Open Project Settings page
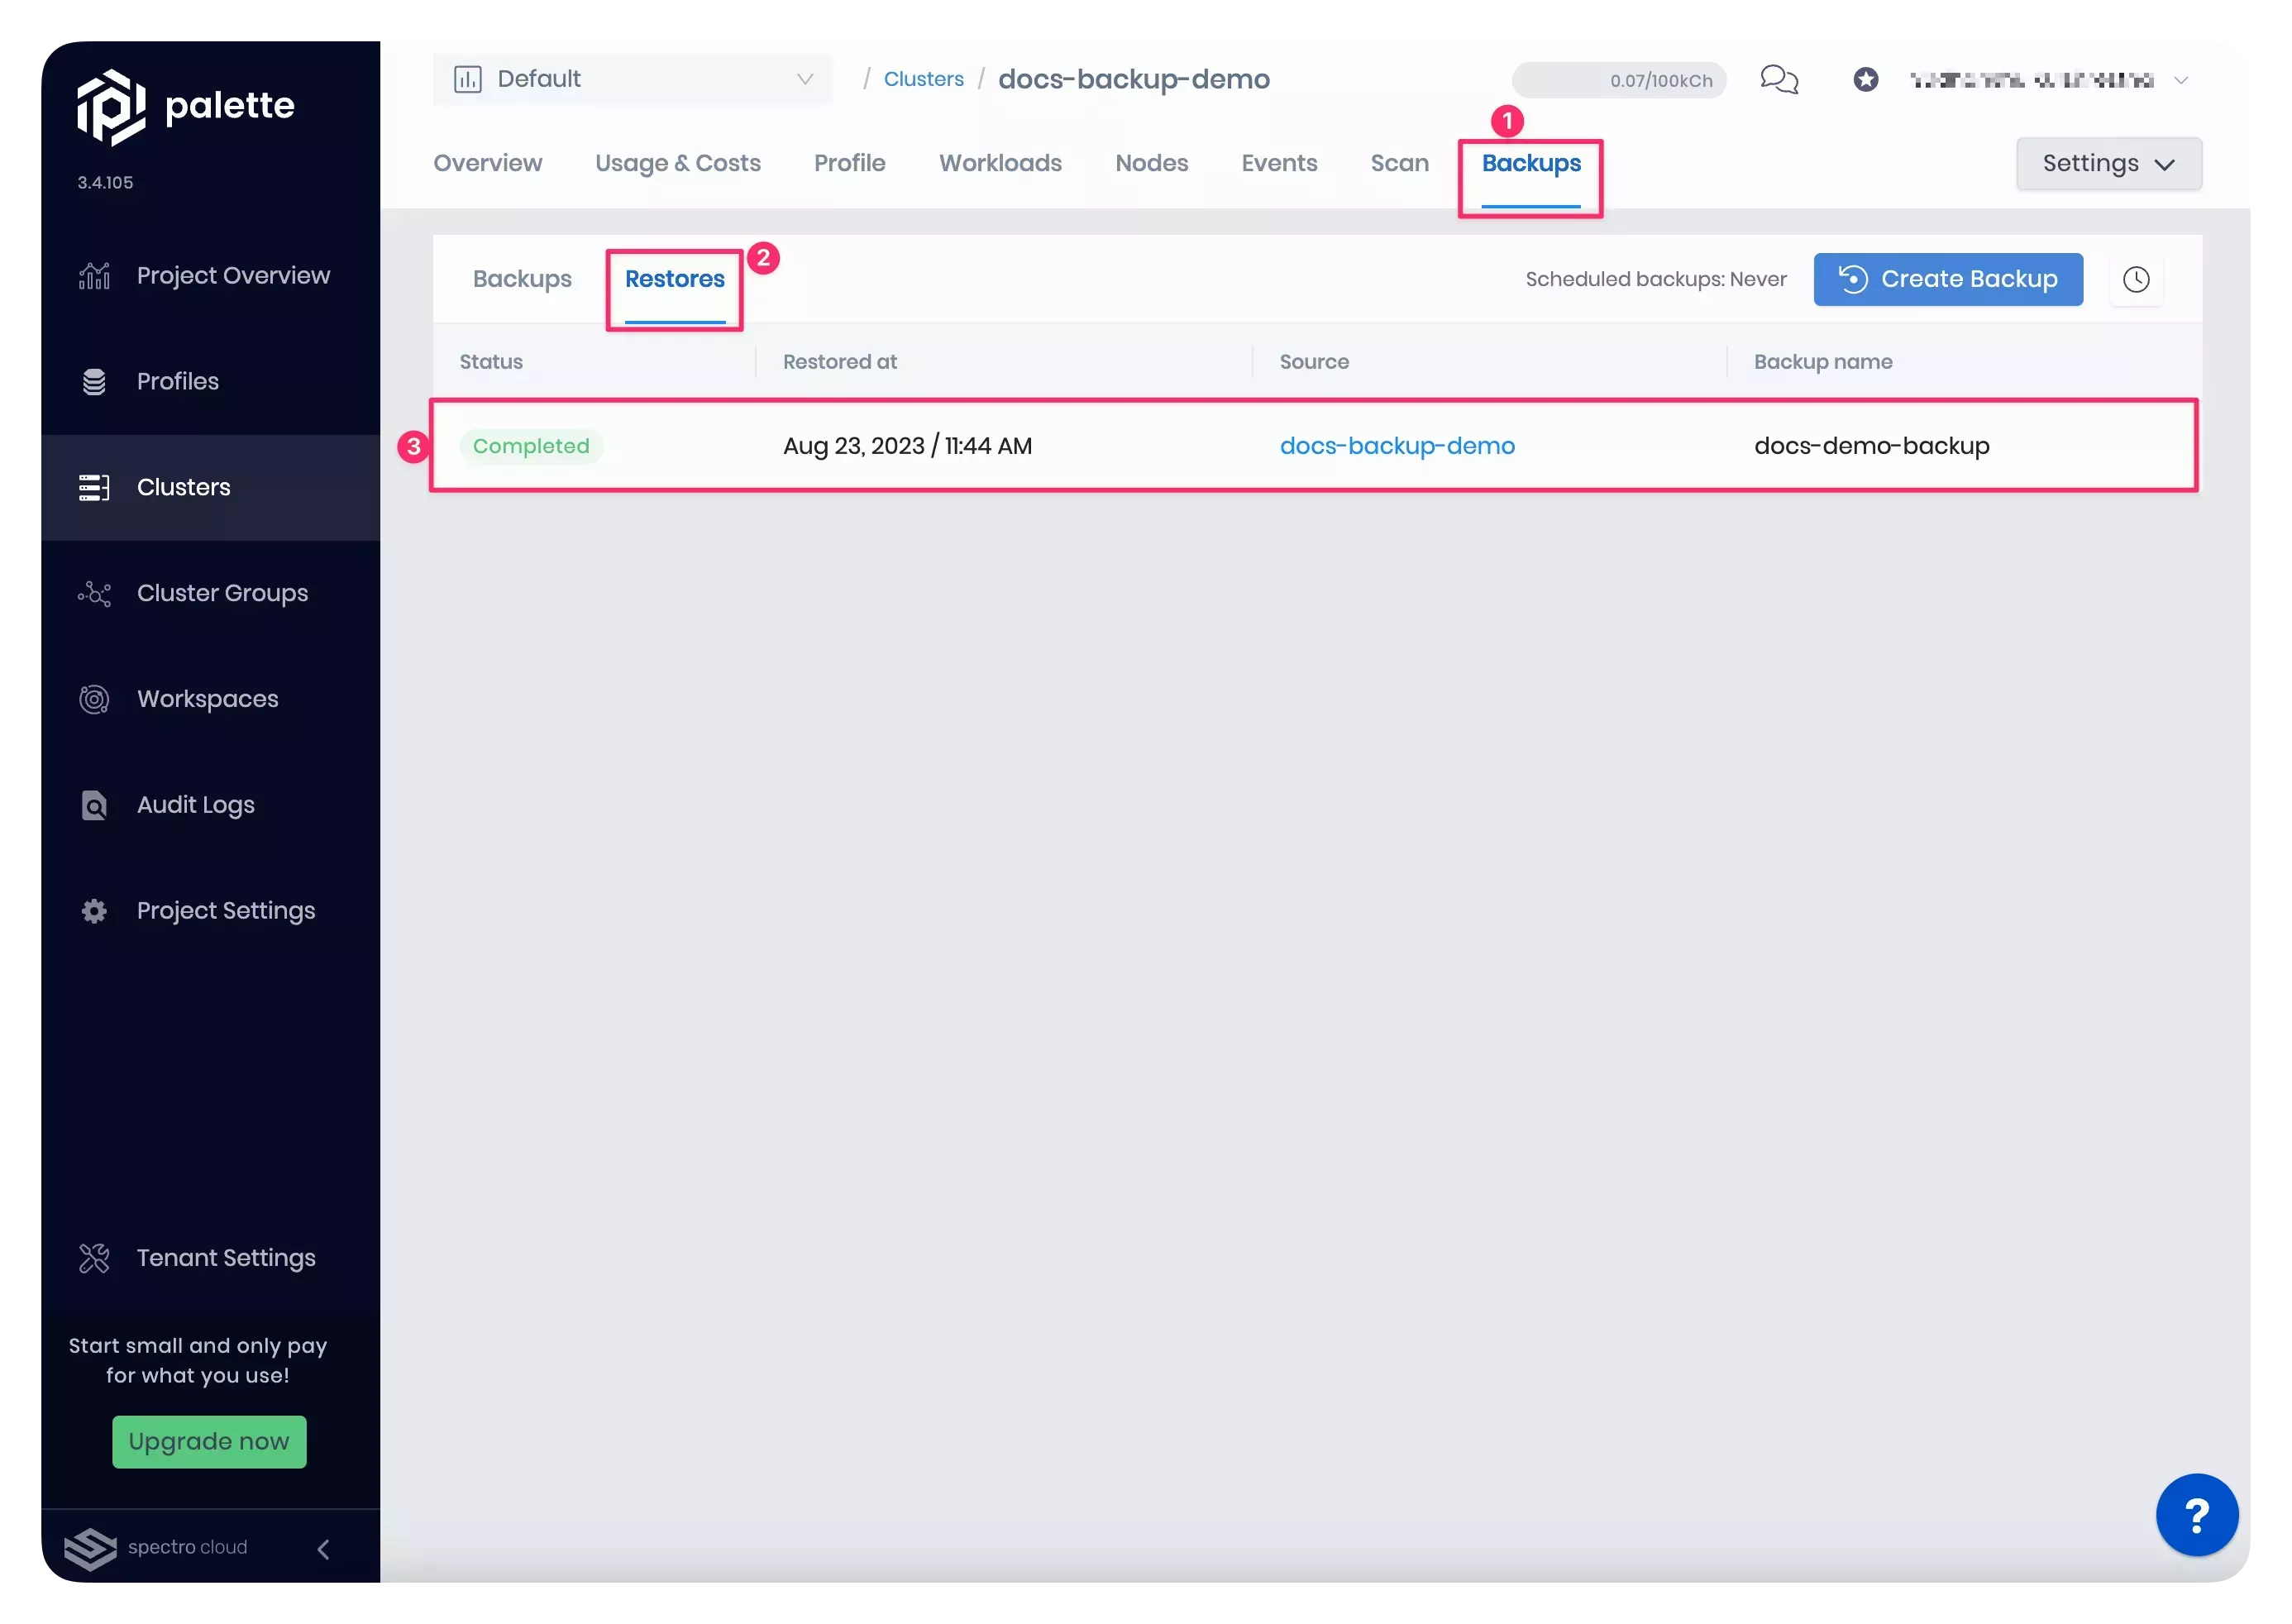This screenshot has width=2292, height=1624. click(225, 909)
